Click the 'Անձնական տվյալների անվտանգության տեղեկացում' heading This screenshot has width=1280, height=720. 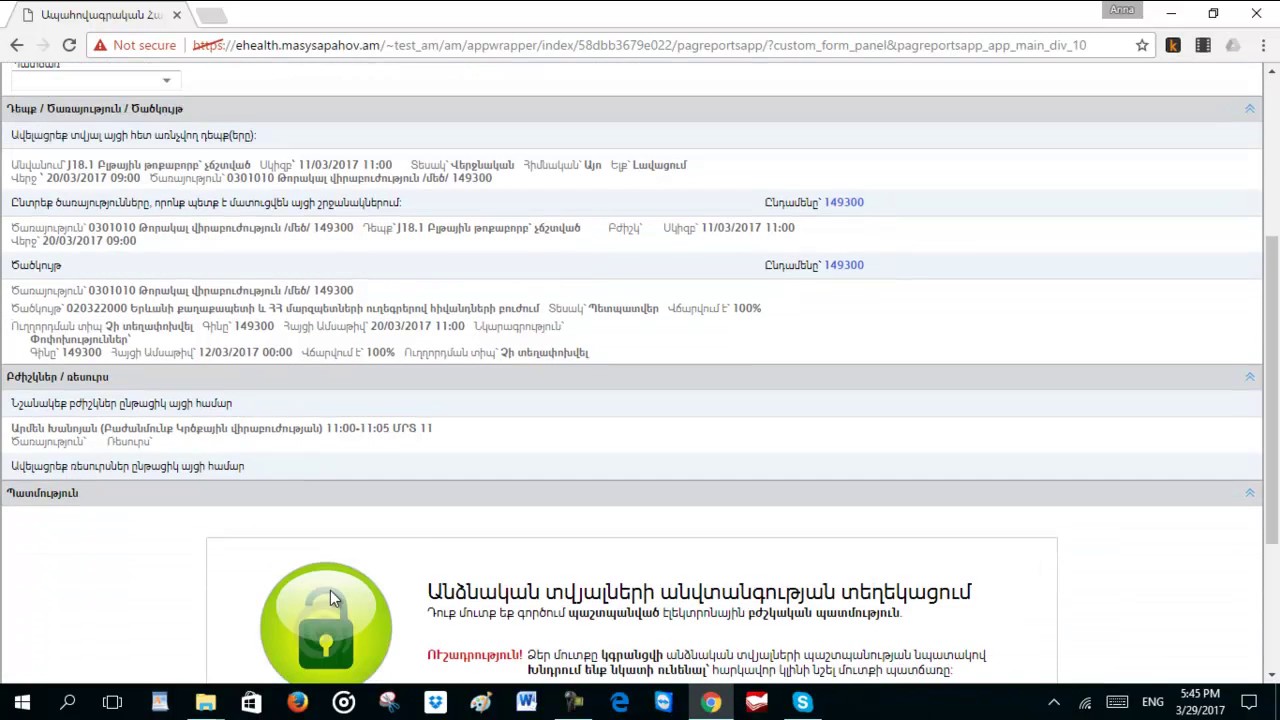(x=699, y=592)
